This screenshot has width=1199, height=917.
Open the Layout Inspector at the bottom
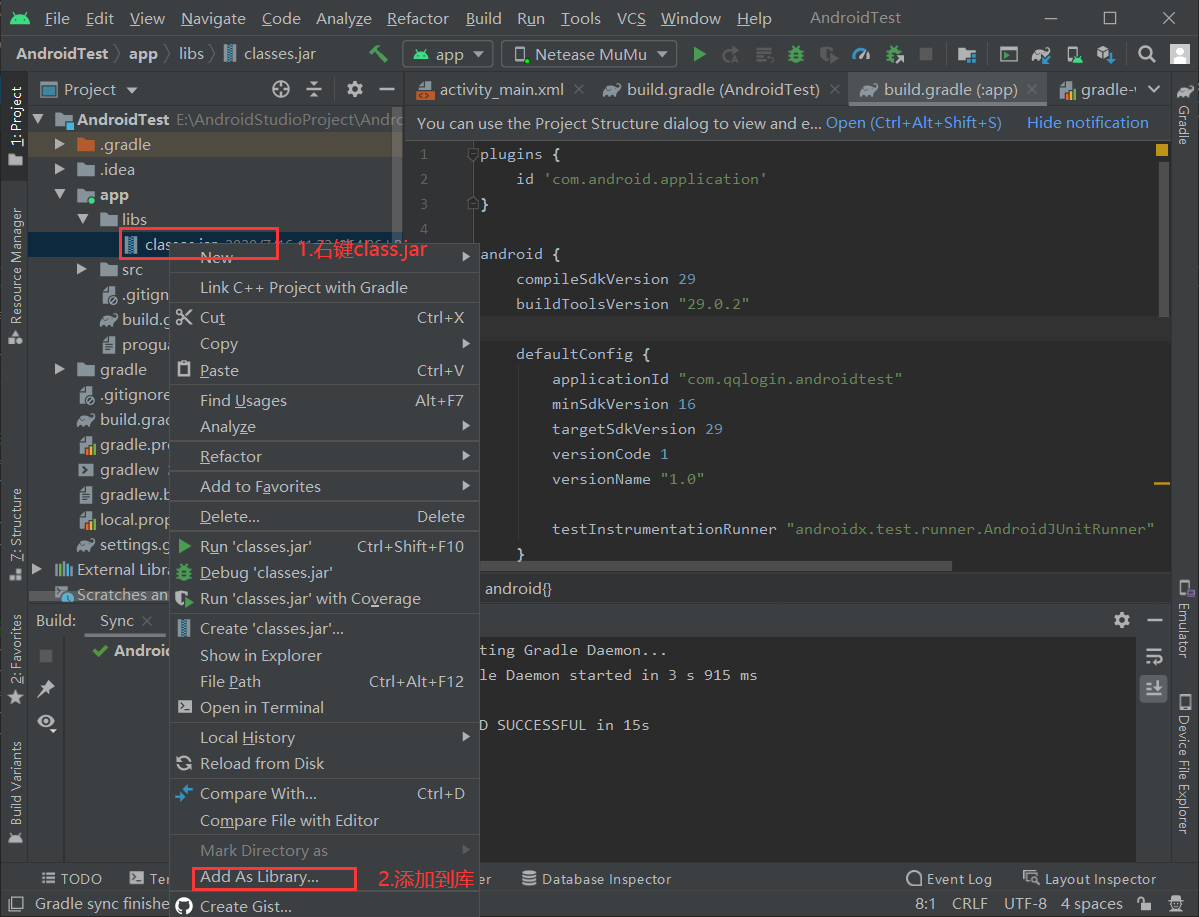[1090, 878]
